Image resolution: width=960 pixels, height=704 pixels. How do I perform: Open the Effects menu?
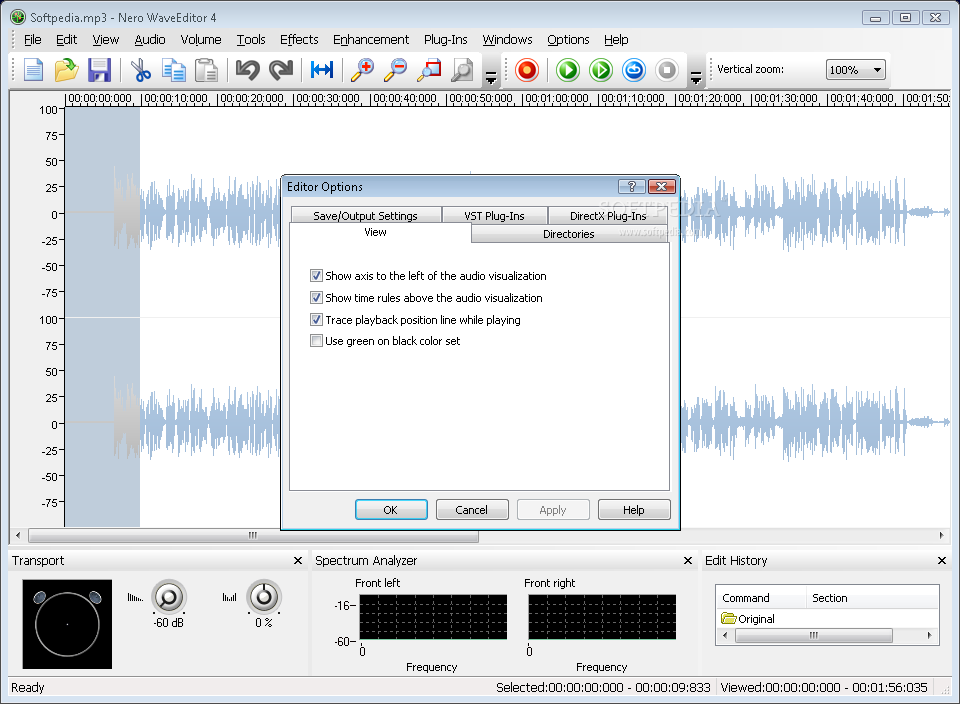click(x=299, y=40)
